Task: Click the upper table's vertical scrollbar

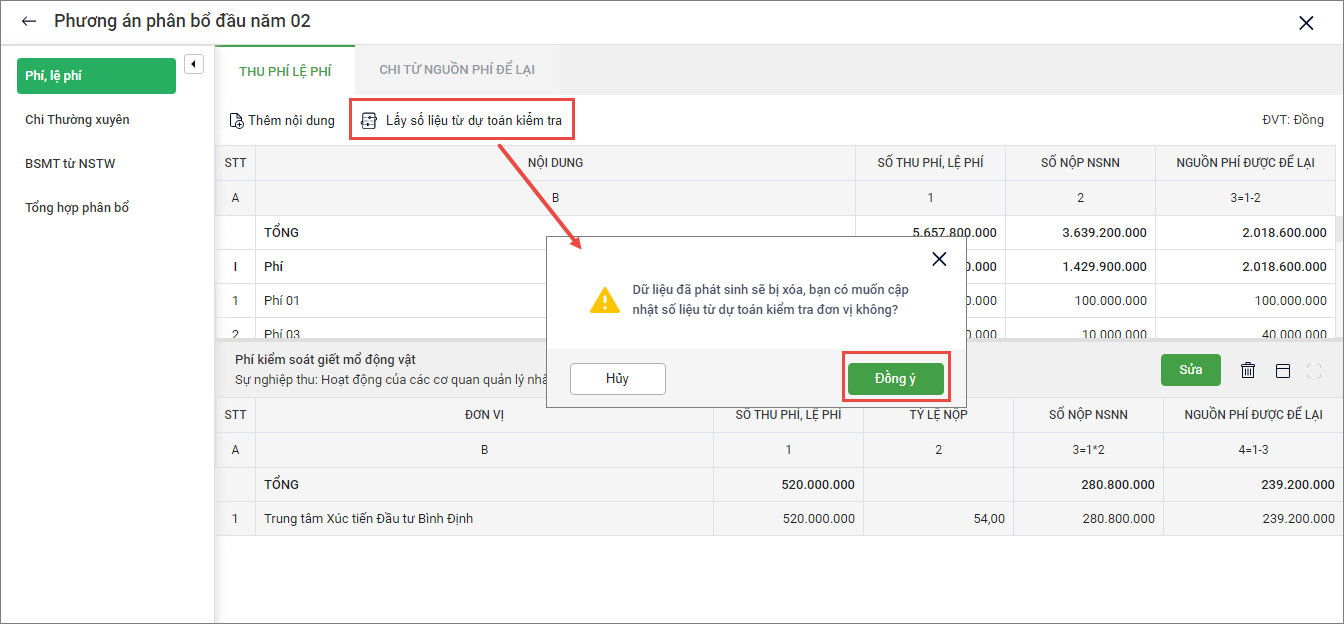Action: [1339, 230]
